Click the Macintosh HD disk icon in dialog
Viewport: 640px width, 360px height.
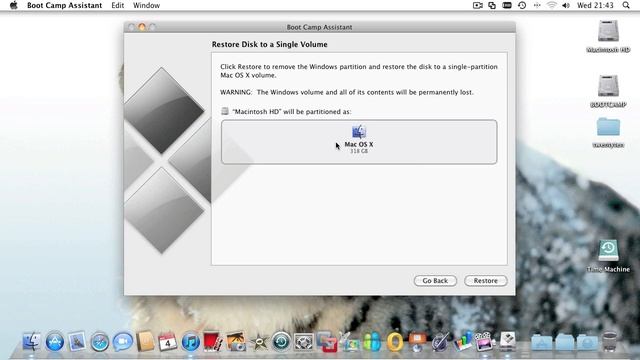[x=224, y=111]
